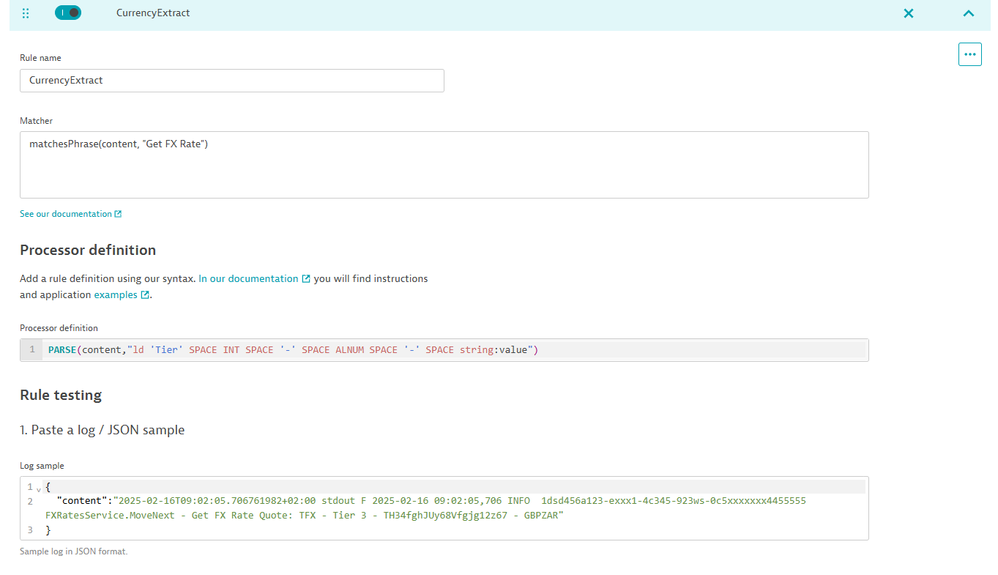Click the PARSE code line in Processor definition

[293, 350]
